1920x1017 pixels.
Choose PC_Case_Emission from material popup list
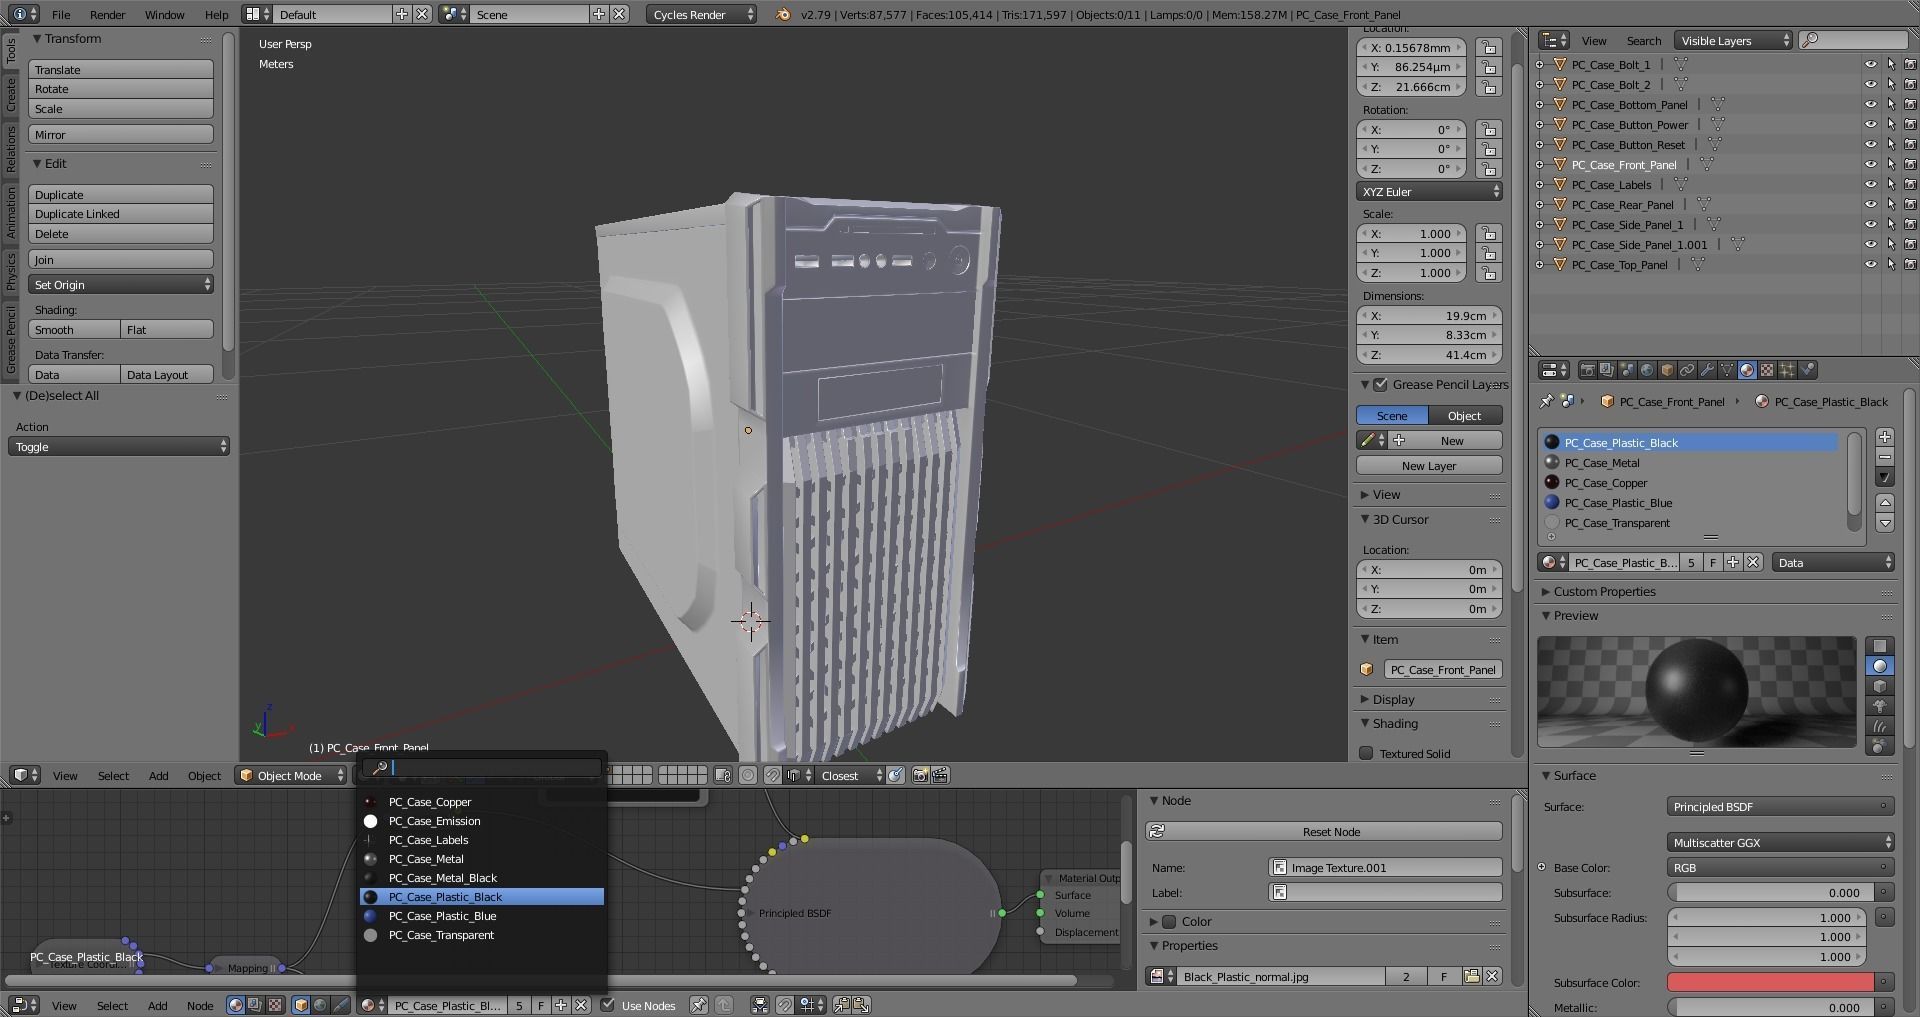(482, 821)
